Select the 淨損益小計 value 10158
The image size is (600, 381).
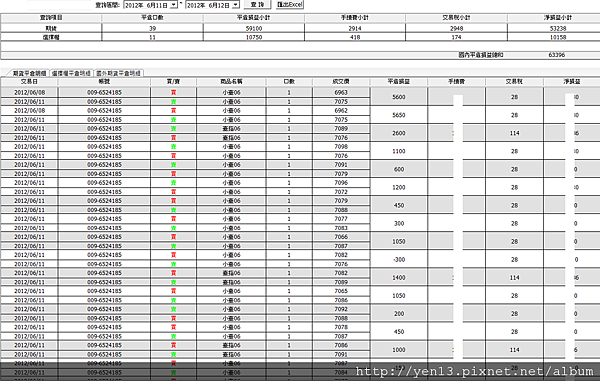point(558,37)
